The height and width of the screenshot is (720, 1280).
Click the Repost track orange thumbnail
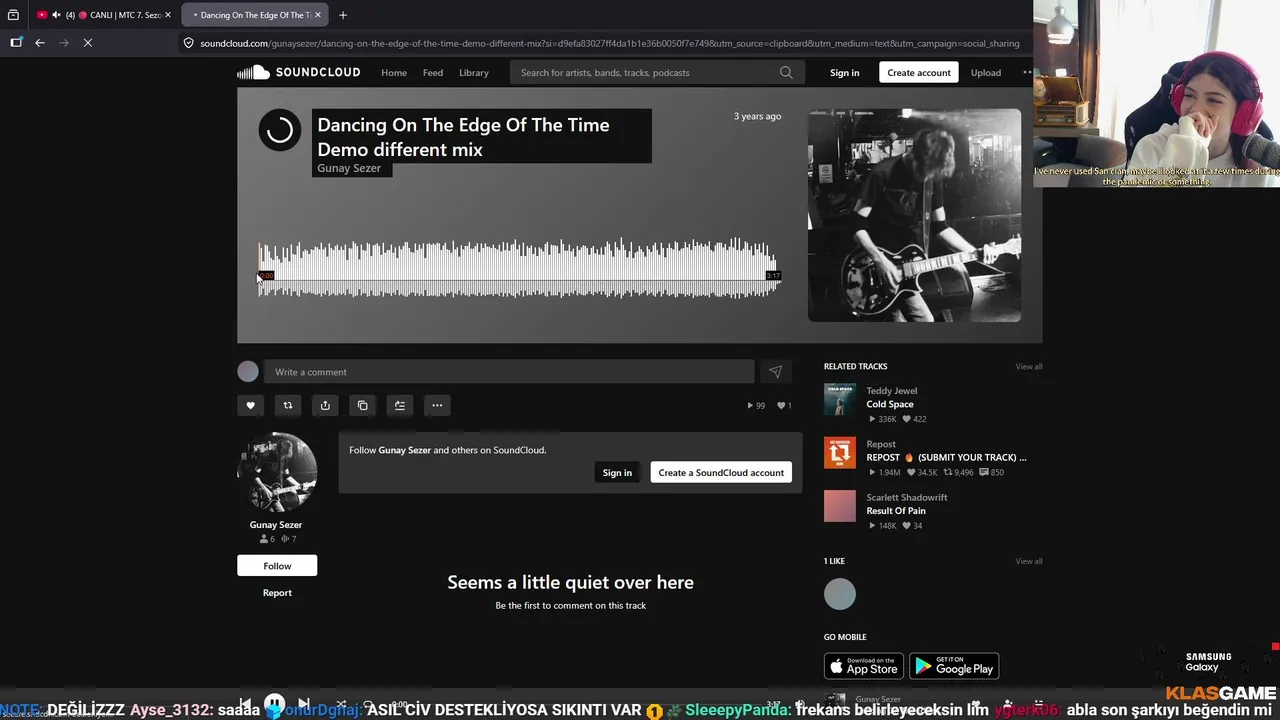pyautogui.click(x=840, y=452)
